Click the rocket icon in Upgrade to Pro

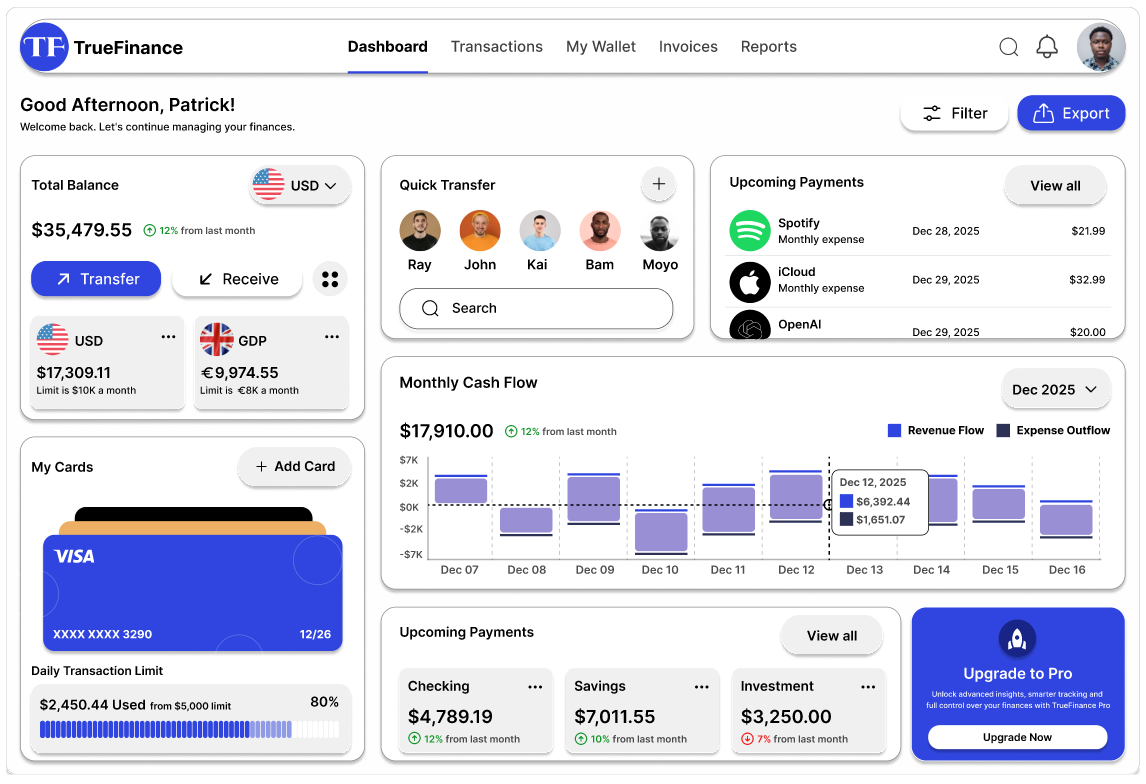click(1017, 639)
